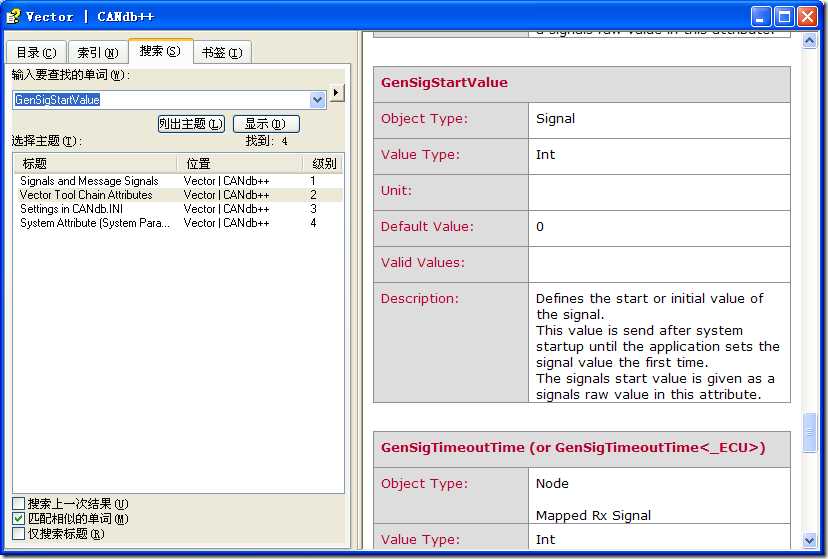This screenshot has width=828, height=559.
Task: Click level '2' cell in results list
Action: pyautogui.click(x=313, y=195)
